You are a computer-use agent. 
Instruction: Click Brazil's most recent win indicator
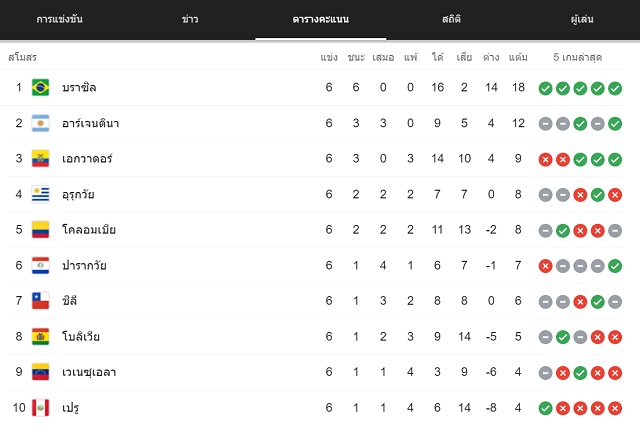click(x=615, y=88)
